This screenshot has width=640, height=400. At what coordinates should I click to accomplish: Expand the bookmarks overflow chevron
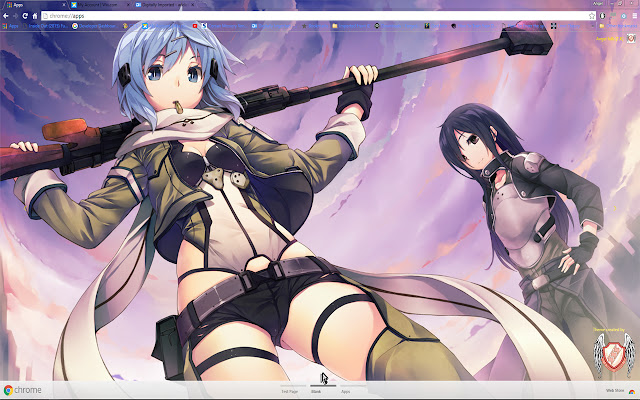pyautogui.click(x=593, y=26)
